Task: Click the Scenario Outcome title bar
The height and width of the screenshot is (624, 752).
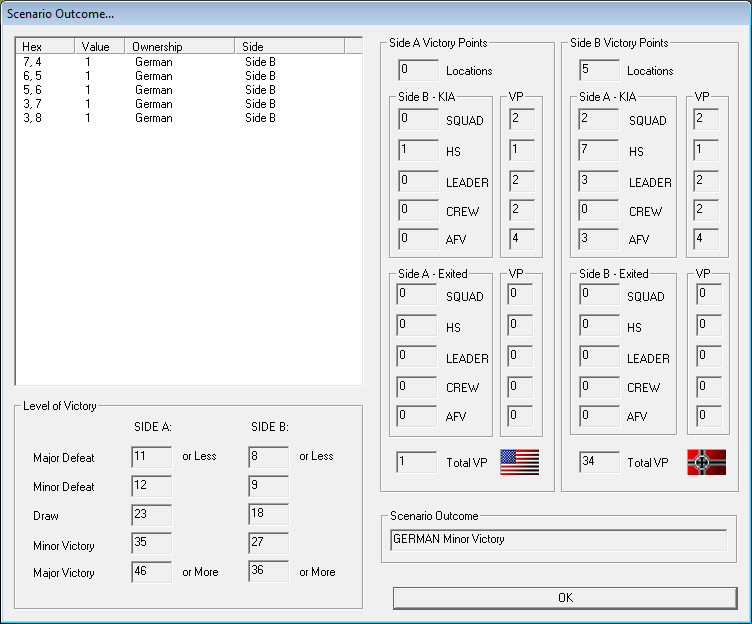Action: (x=376, y=13)
